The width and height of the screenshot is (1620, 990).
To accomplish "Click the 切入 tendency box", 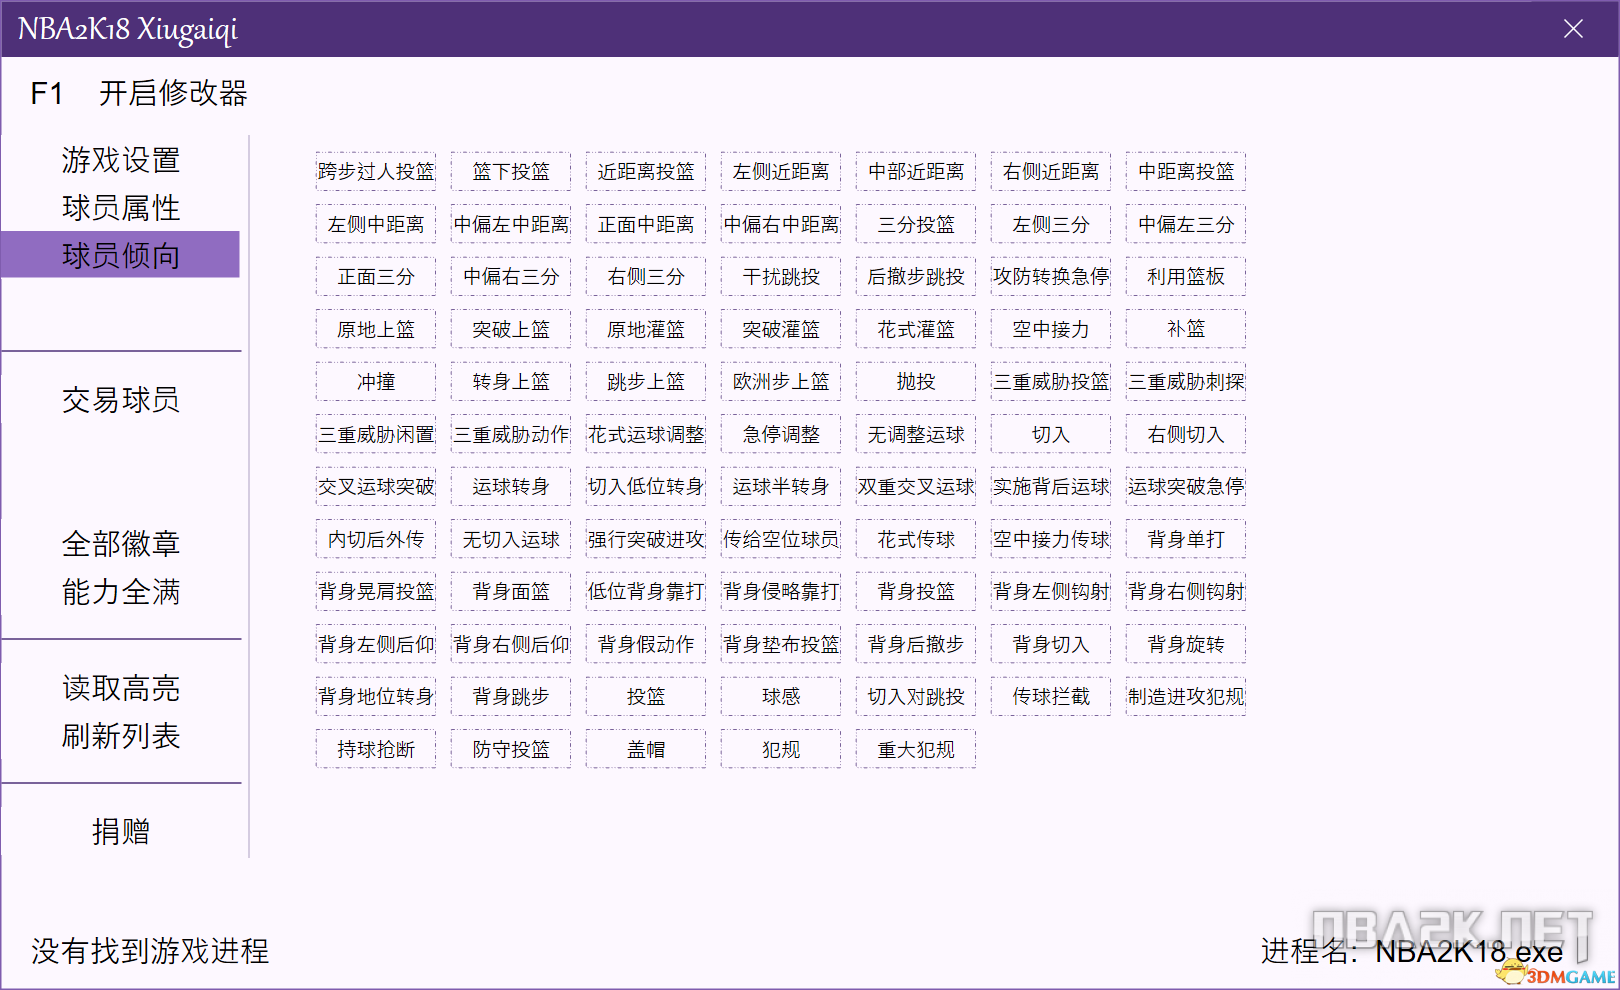I will pos(1051,434).
